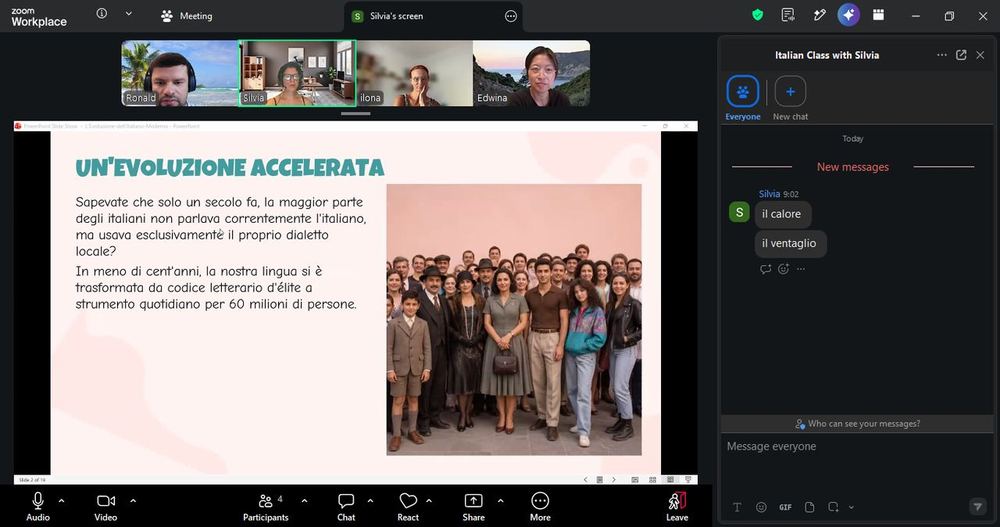Expand screenshot options chevron in composer

pos(851,507)
